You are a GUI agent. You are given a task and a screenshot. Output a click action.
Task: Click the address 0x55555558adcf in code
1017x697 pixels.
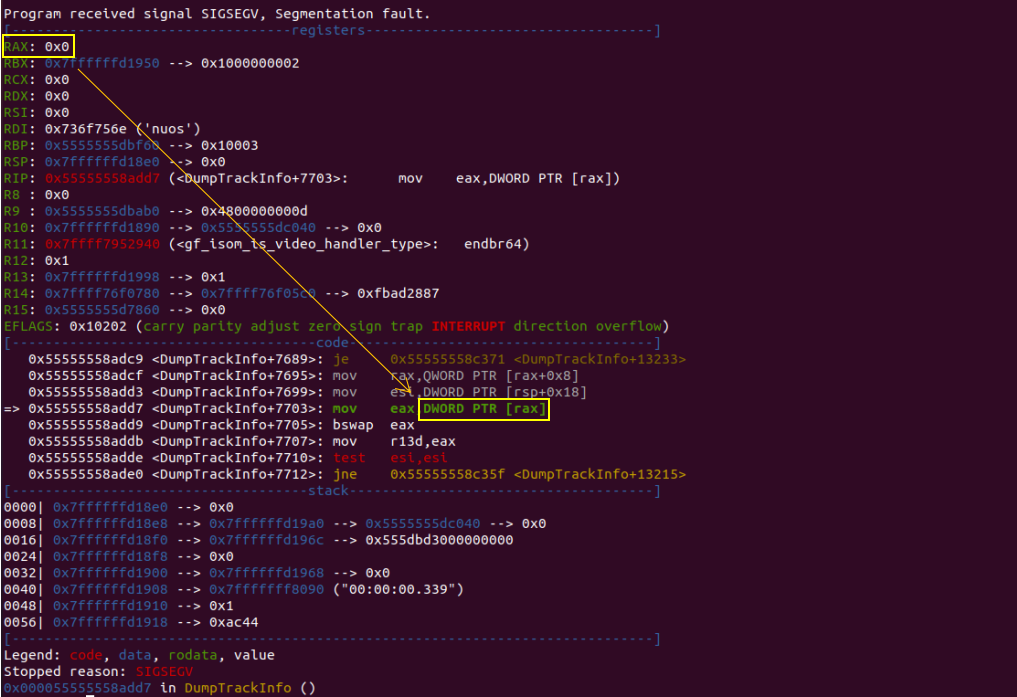pyautogui.click(x=86, y=375)
